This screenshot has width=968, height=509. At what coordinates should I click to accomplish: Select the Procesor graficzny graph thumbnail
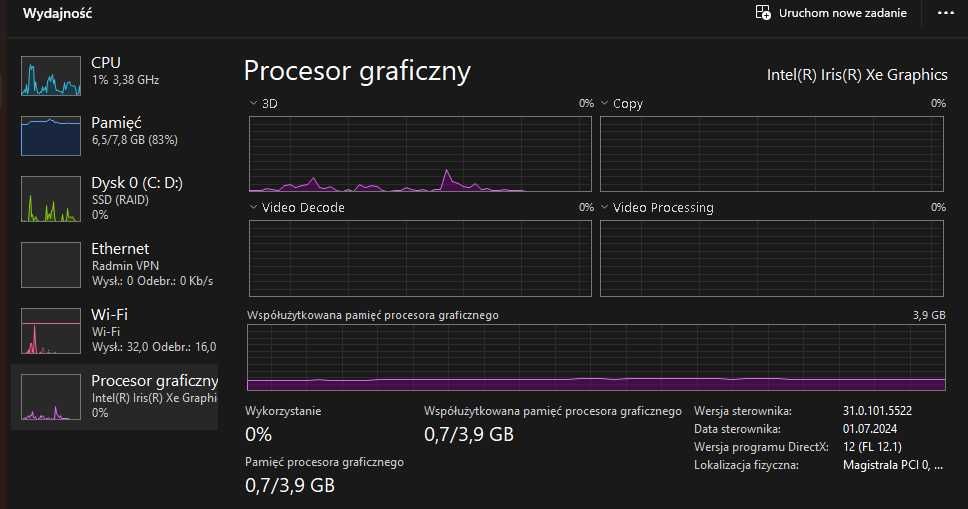(x=50, y=397)
